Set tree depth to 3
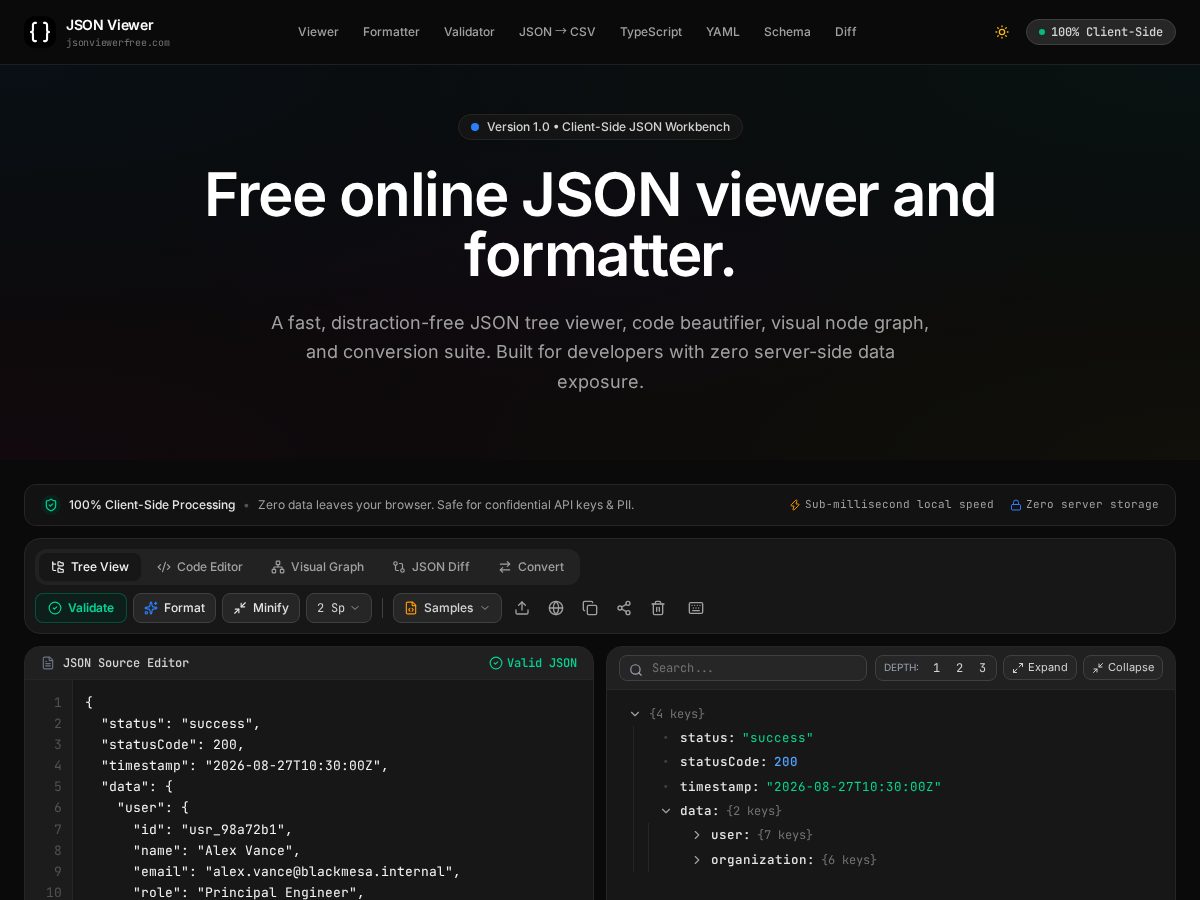This screenshot has height=900, width=1200. pyautogui.click(x=982, y=668)
